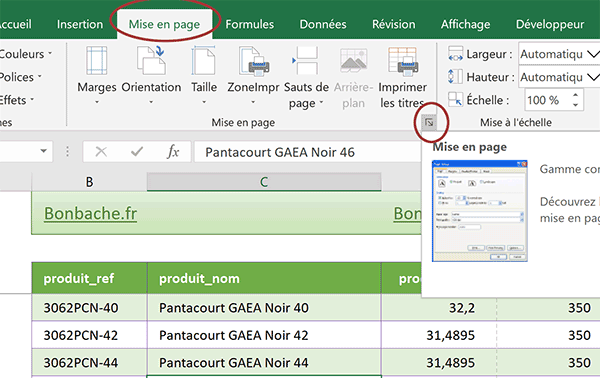Screen dimensions: 600x378
Task: Open the fx insert function icon
Action: pyautogui.click(x=173, y=152)
